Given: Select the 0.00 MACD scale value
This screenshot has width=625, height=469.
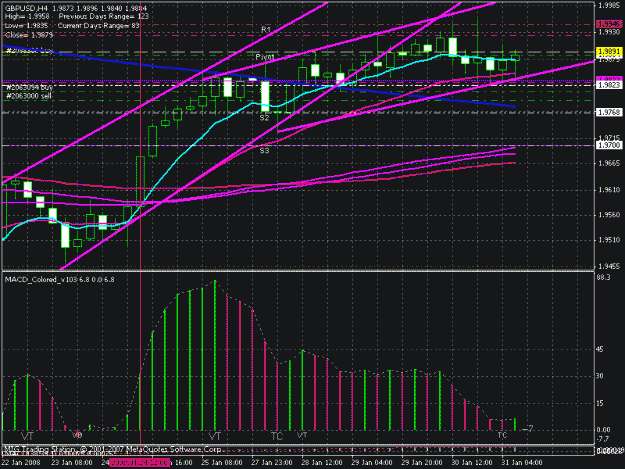Looking at the screenshot, I should [x=604, y=430].
